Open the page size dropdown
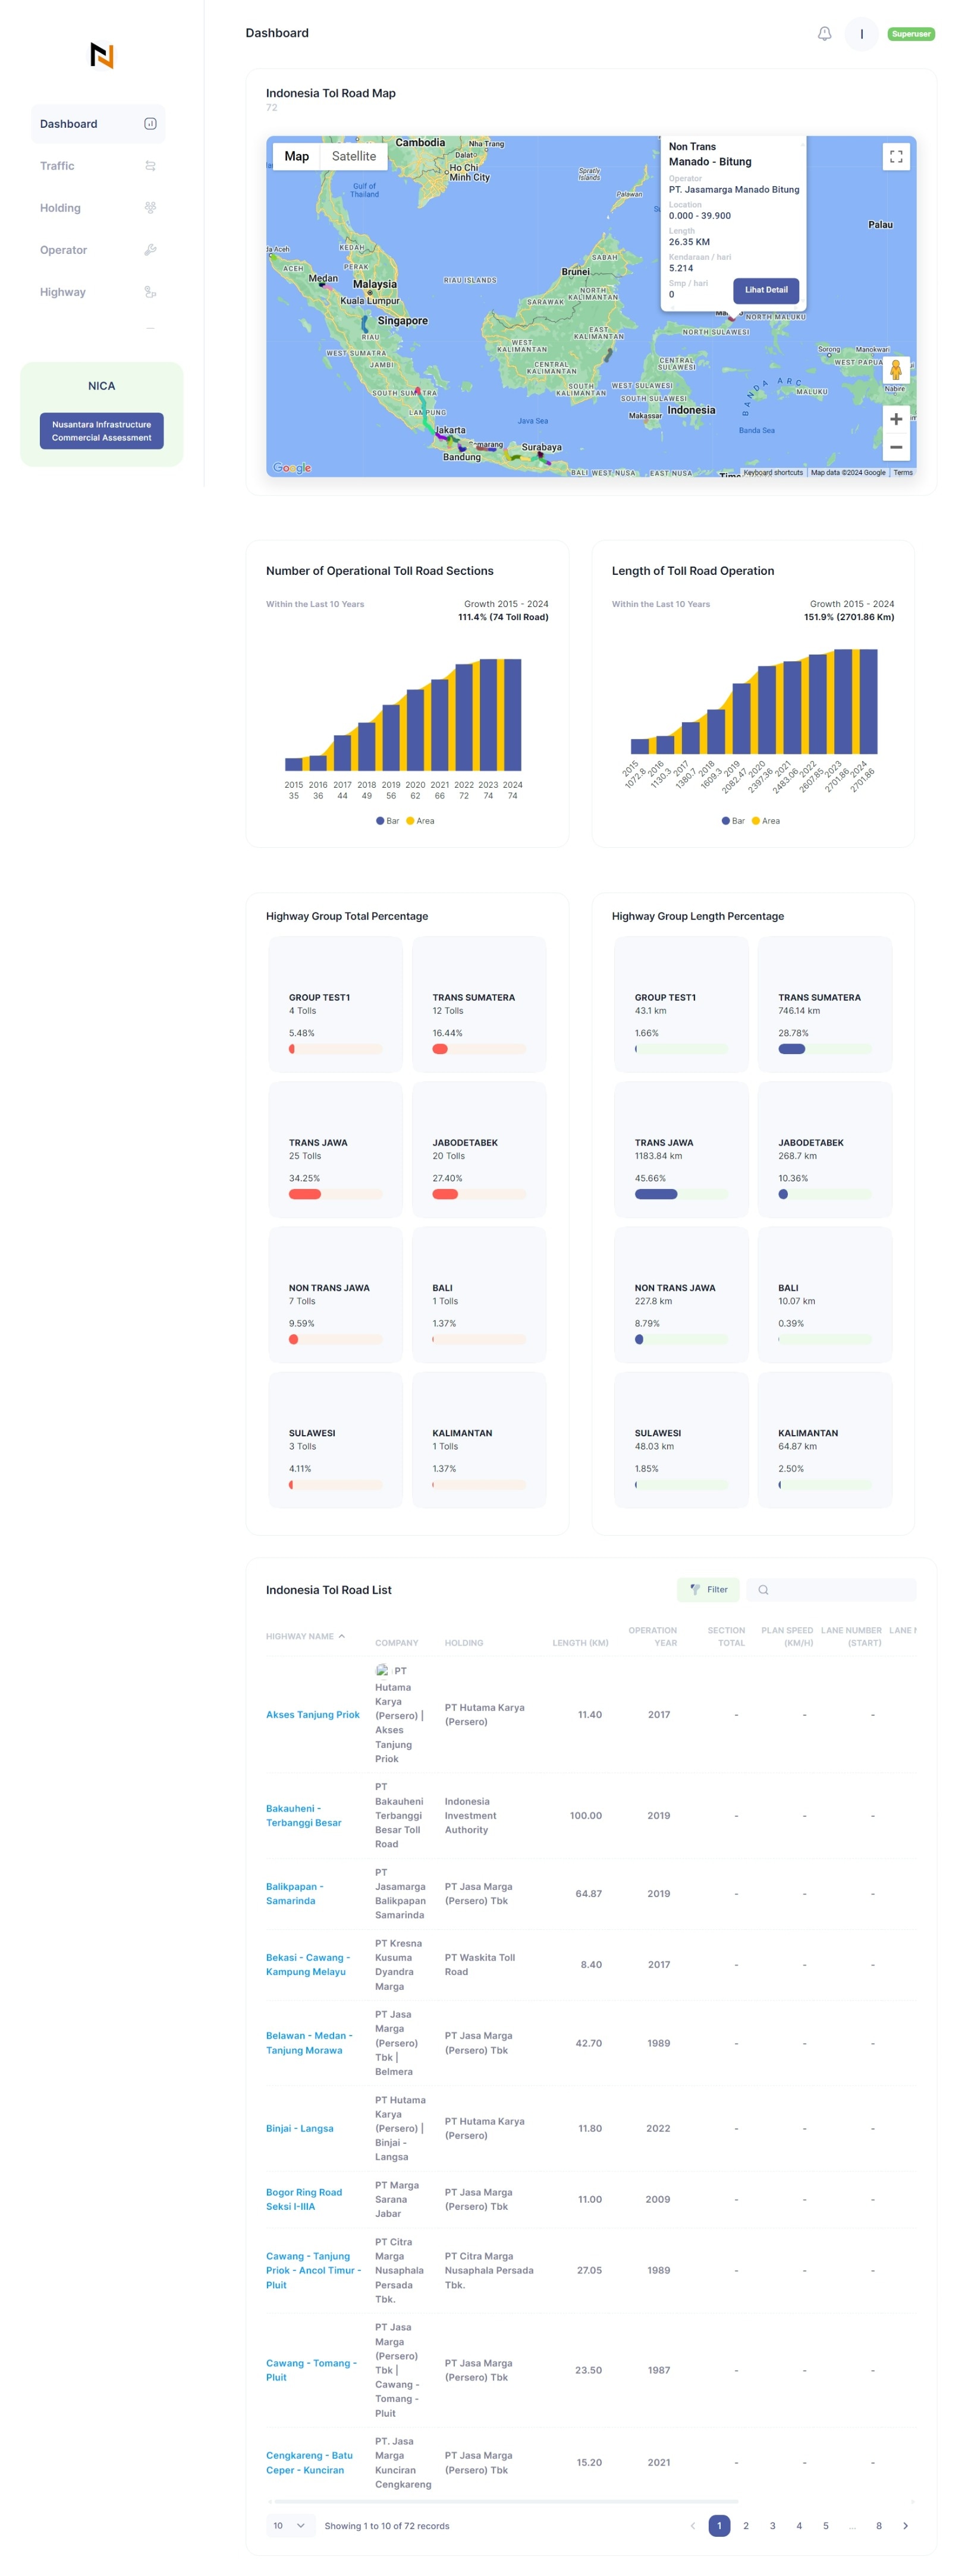The width and height of the screenshot is (968, 2576). [x=290, y=2525]
